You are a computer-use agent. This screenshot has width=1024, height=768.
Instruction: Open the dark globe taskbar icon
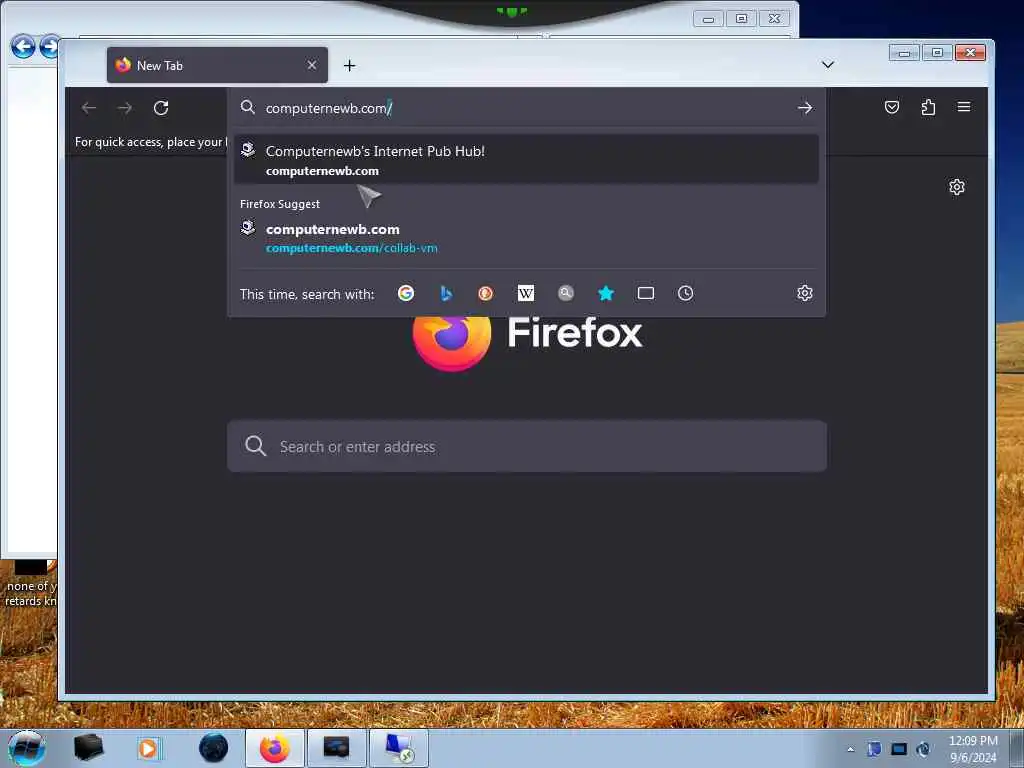214,748
